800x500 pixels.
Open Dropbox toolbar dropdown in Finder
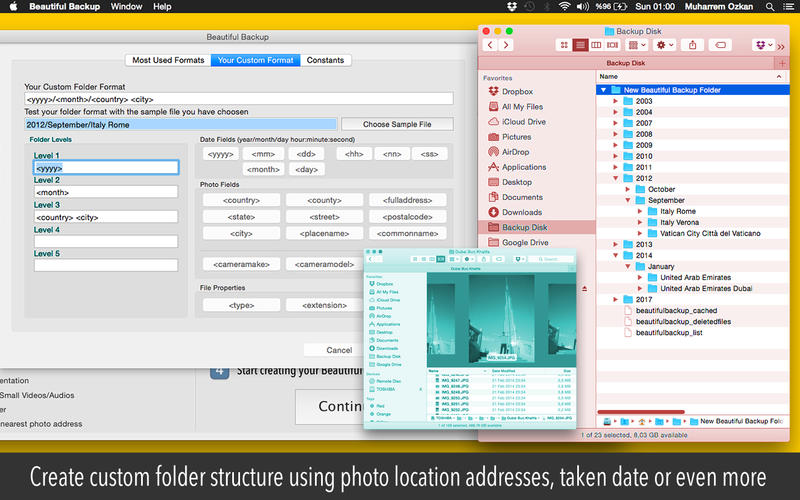[x=763, y=45]
